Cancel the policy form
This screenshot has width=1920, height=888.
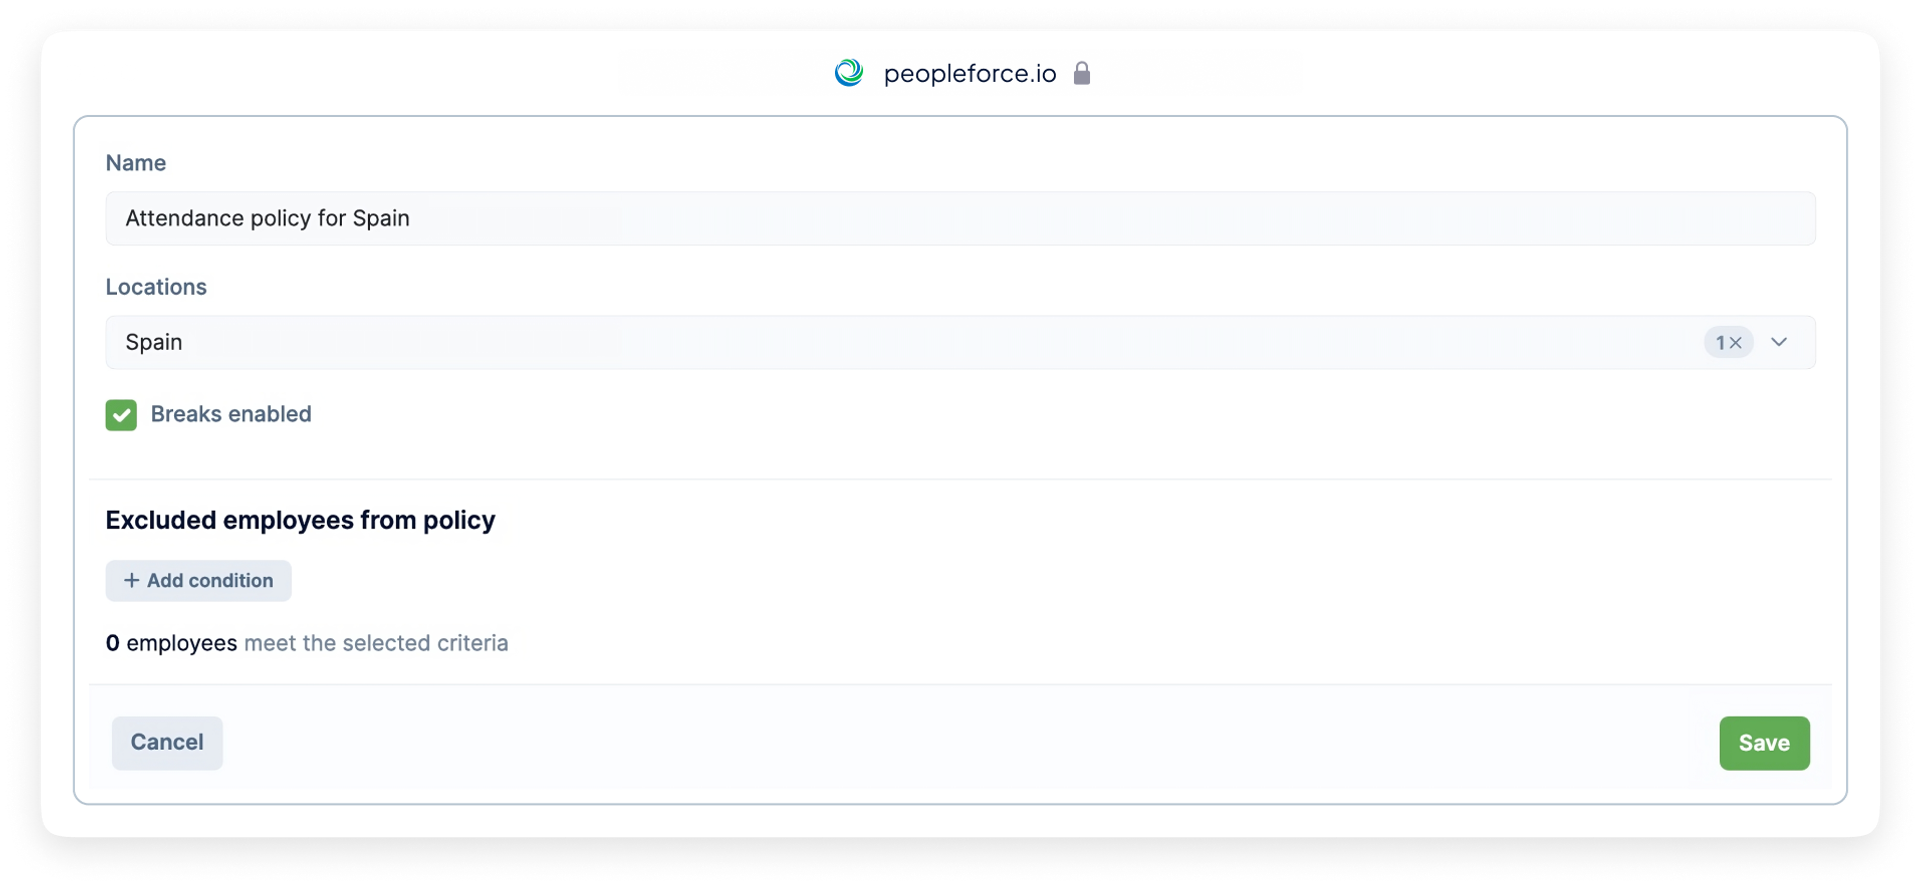[x=167, y=743]
